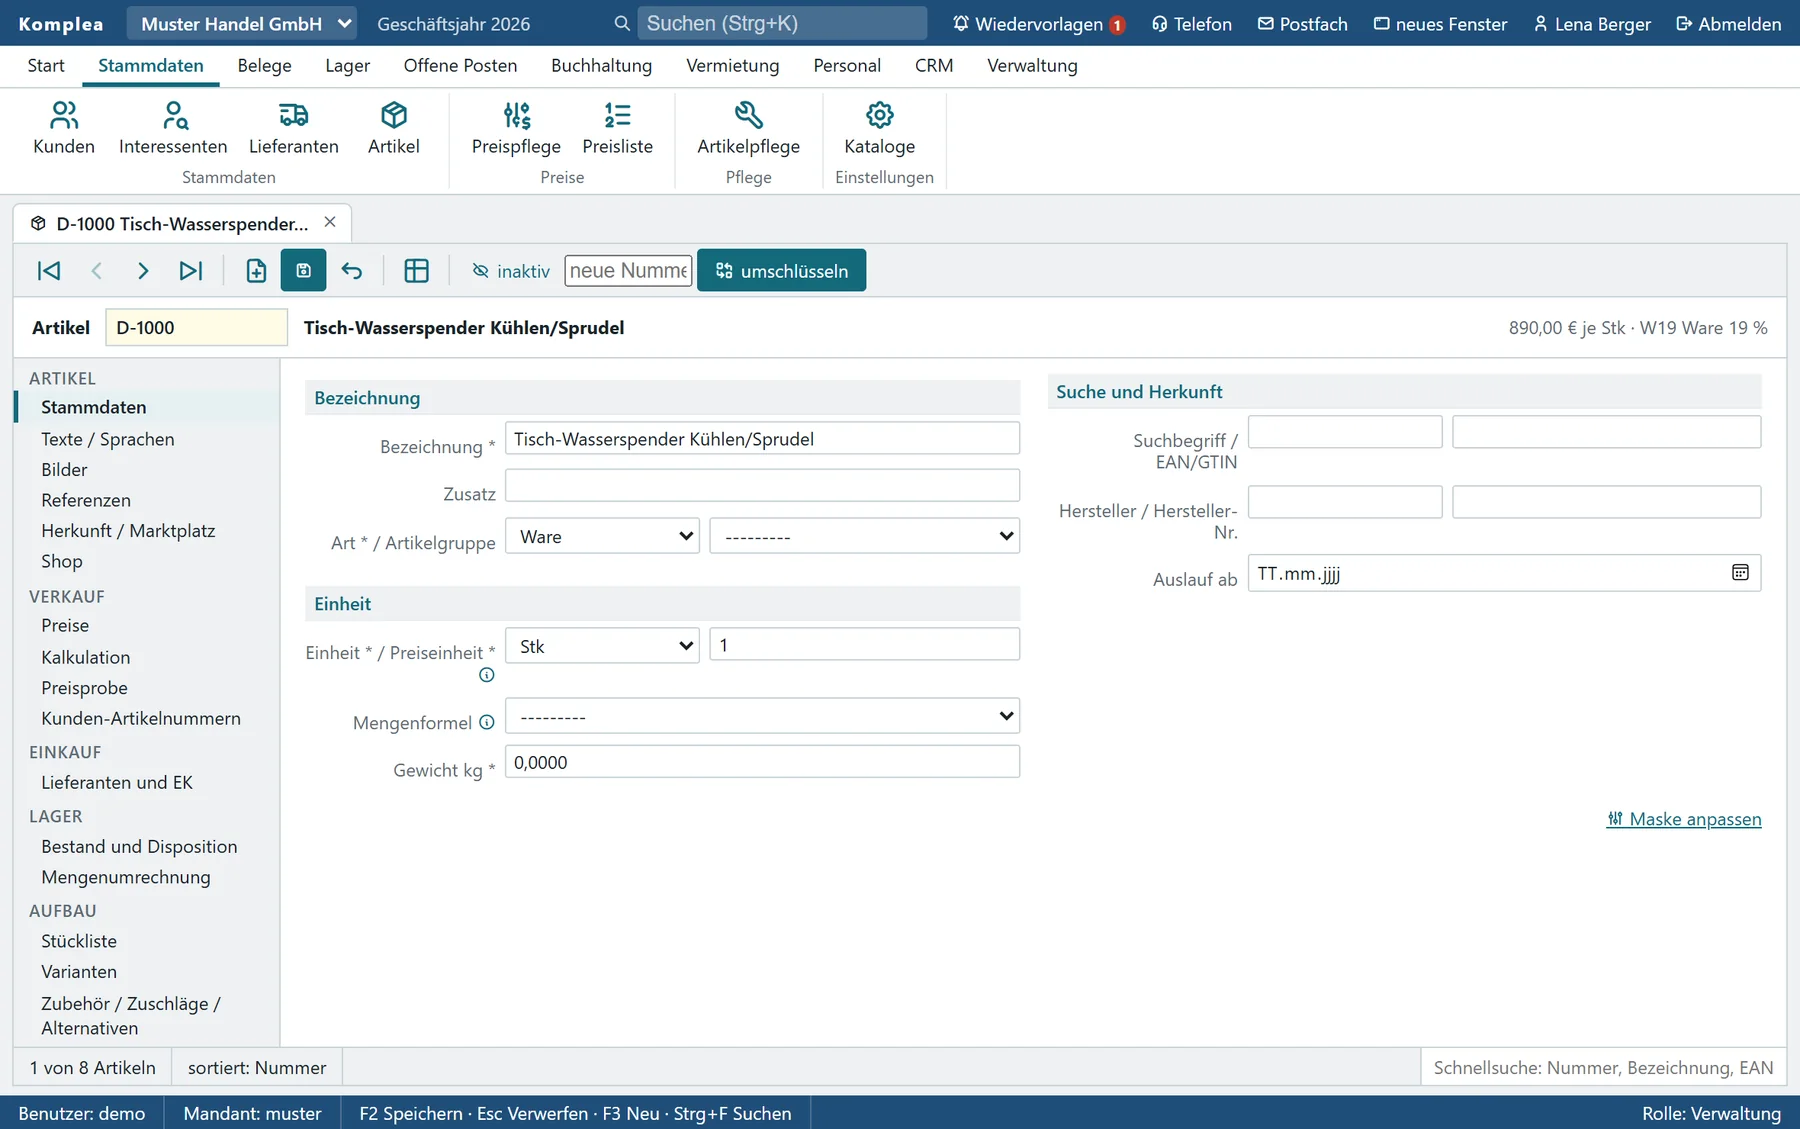Open the Lager menu tab

[348, 65]
